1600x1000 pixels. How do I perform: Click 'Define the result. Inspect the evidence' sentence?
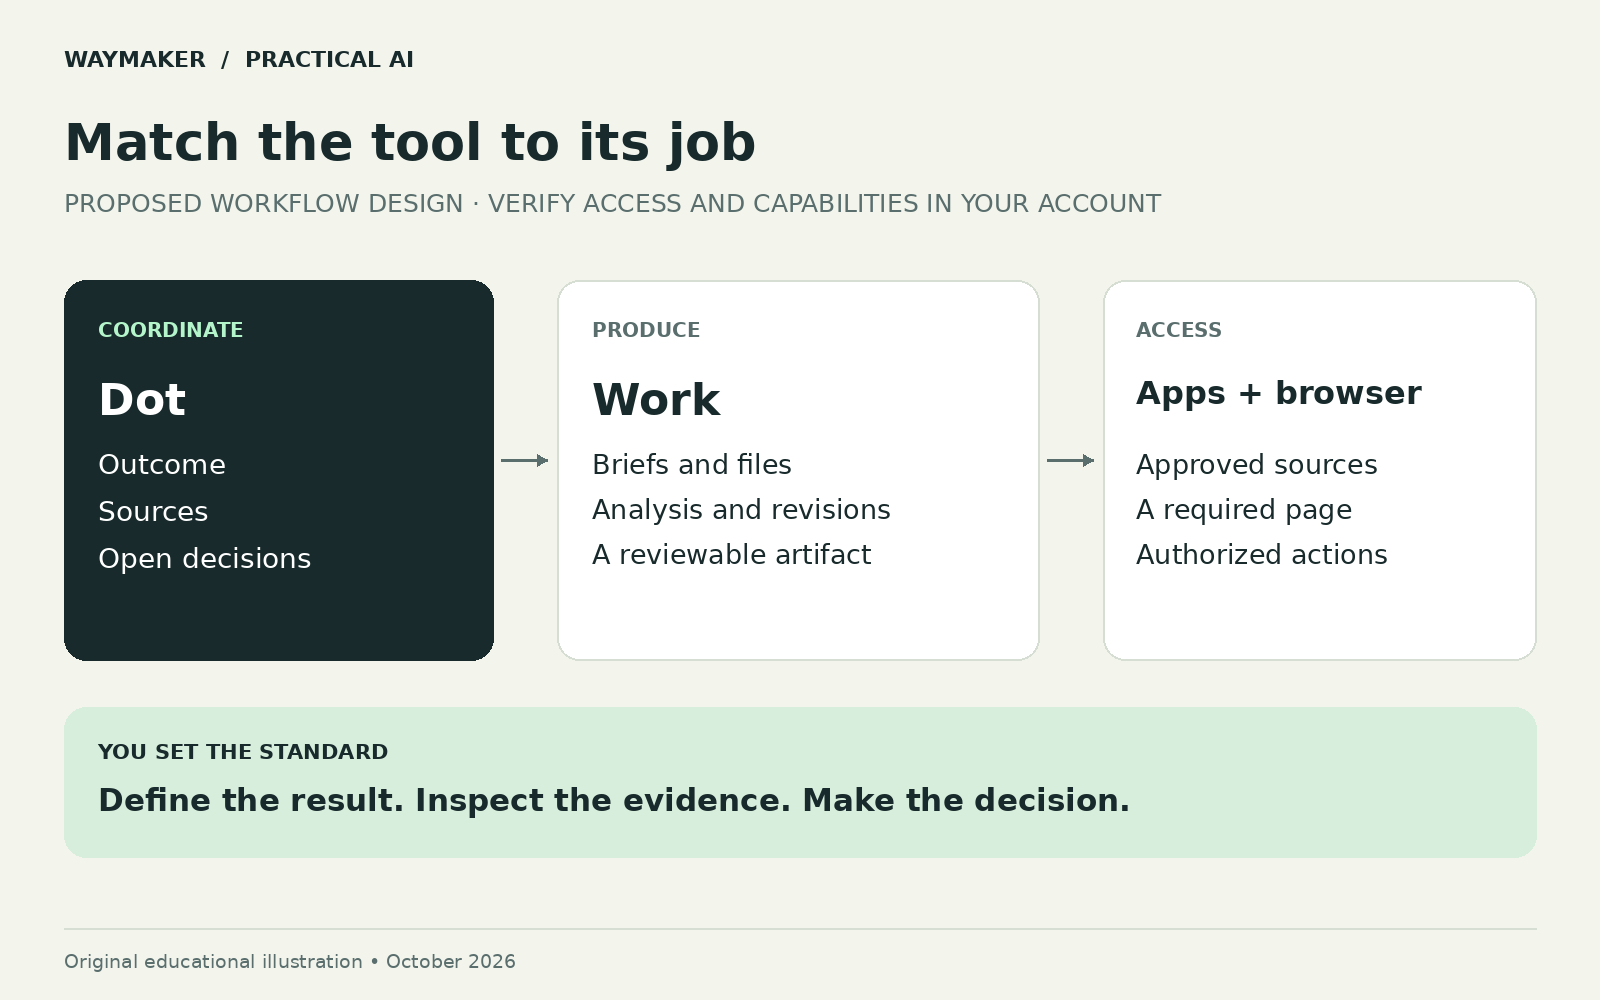pos(614,801)
